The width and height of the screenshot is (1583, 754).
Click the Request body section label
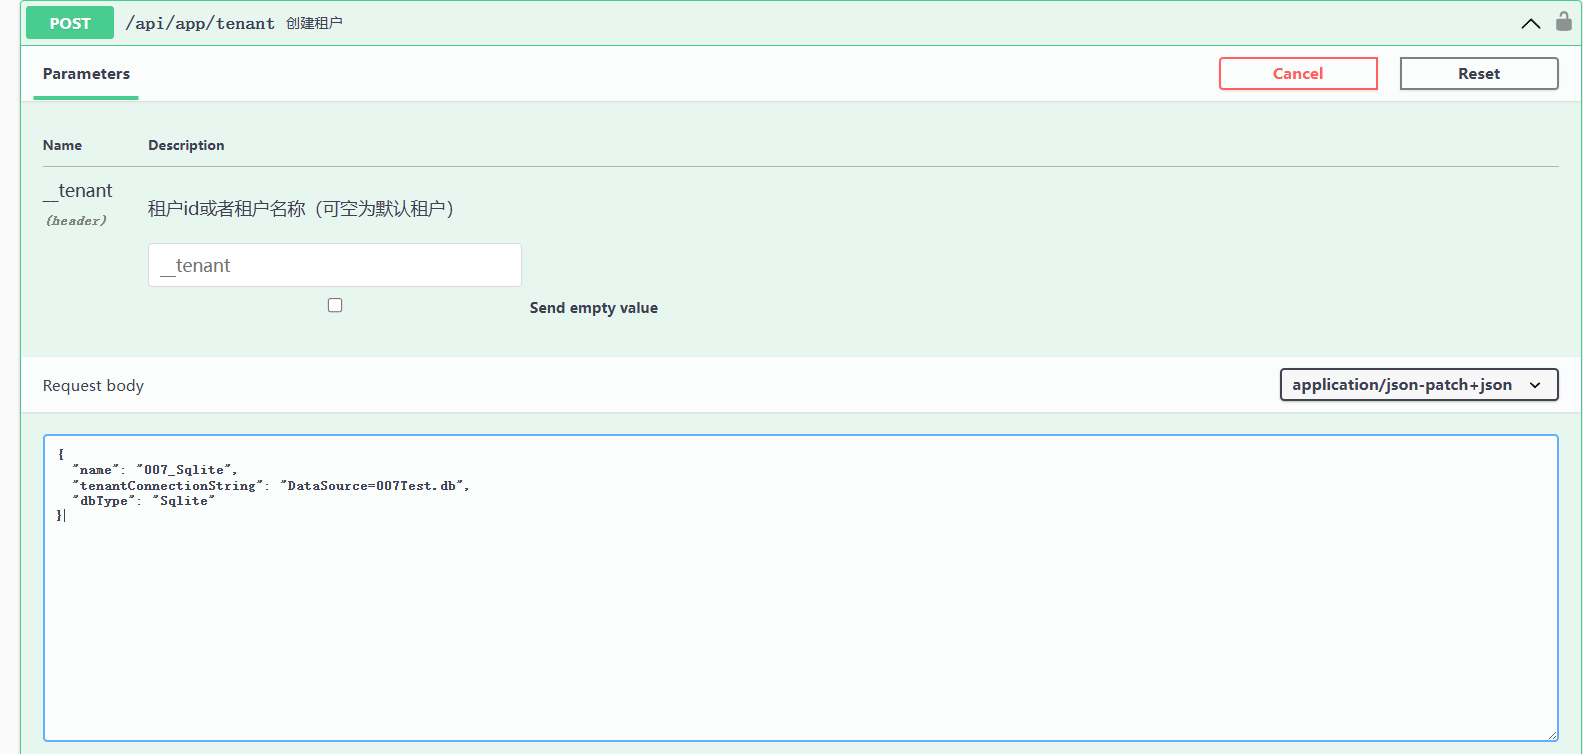point(93,386)
